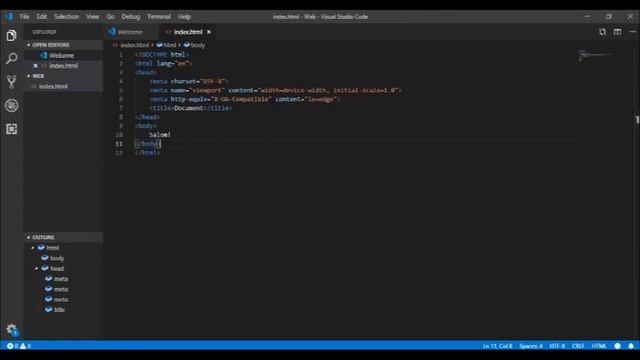Screen dimensions: 640x360
Task: Open the Help menu
Action: click(184, 17)
